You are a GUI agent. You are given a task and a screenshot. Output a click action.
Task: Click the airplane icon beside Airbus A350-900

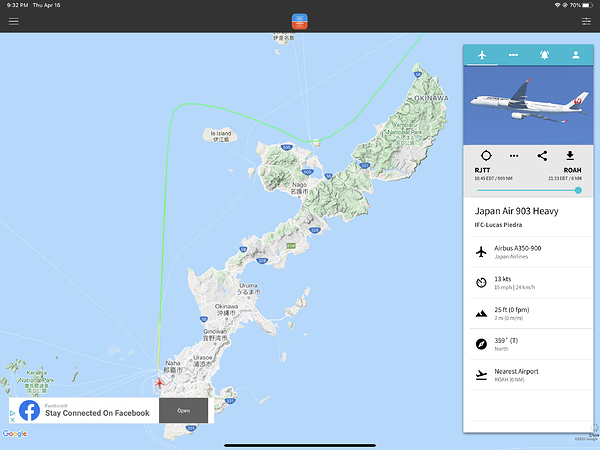(x=481, y=252)
